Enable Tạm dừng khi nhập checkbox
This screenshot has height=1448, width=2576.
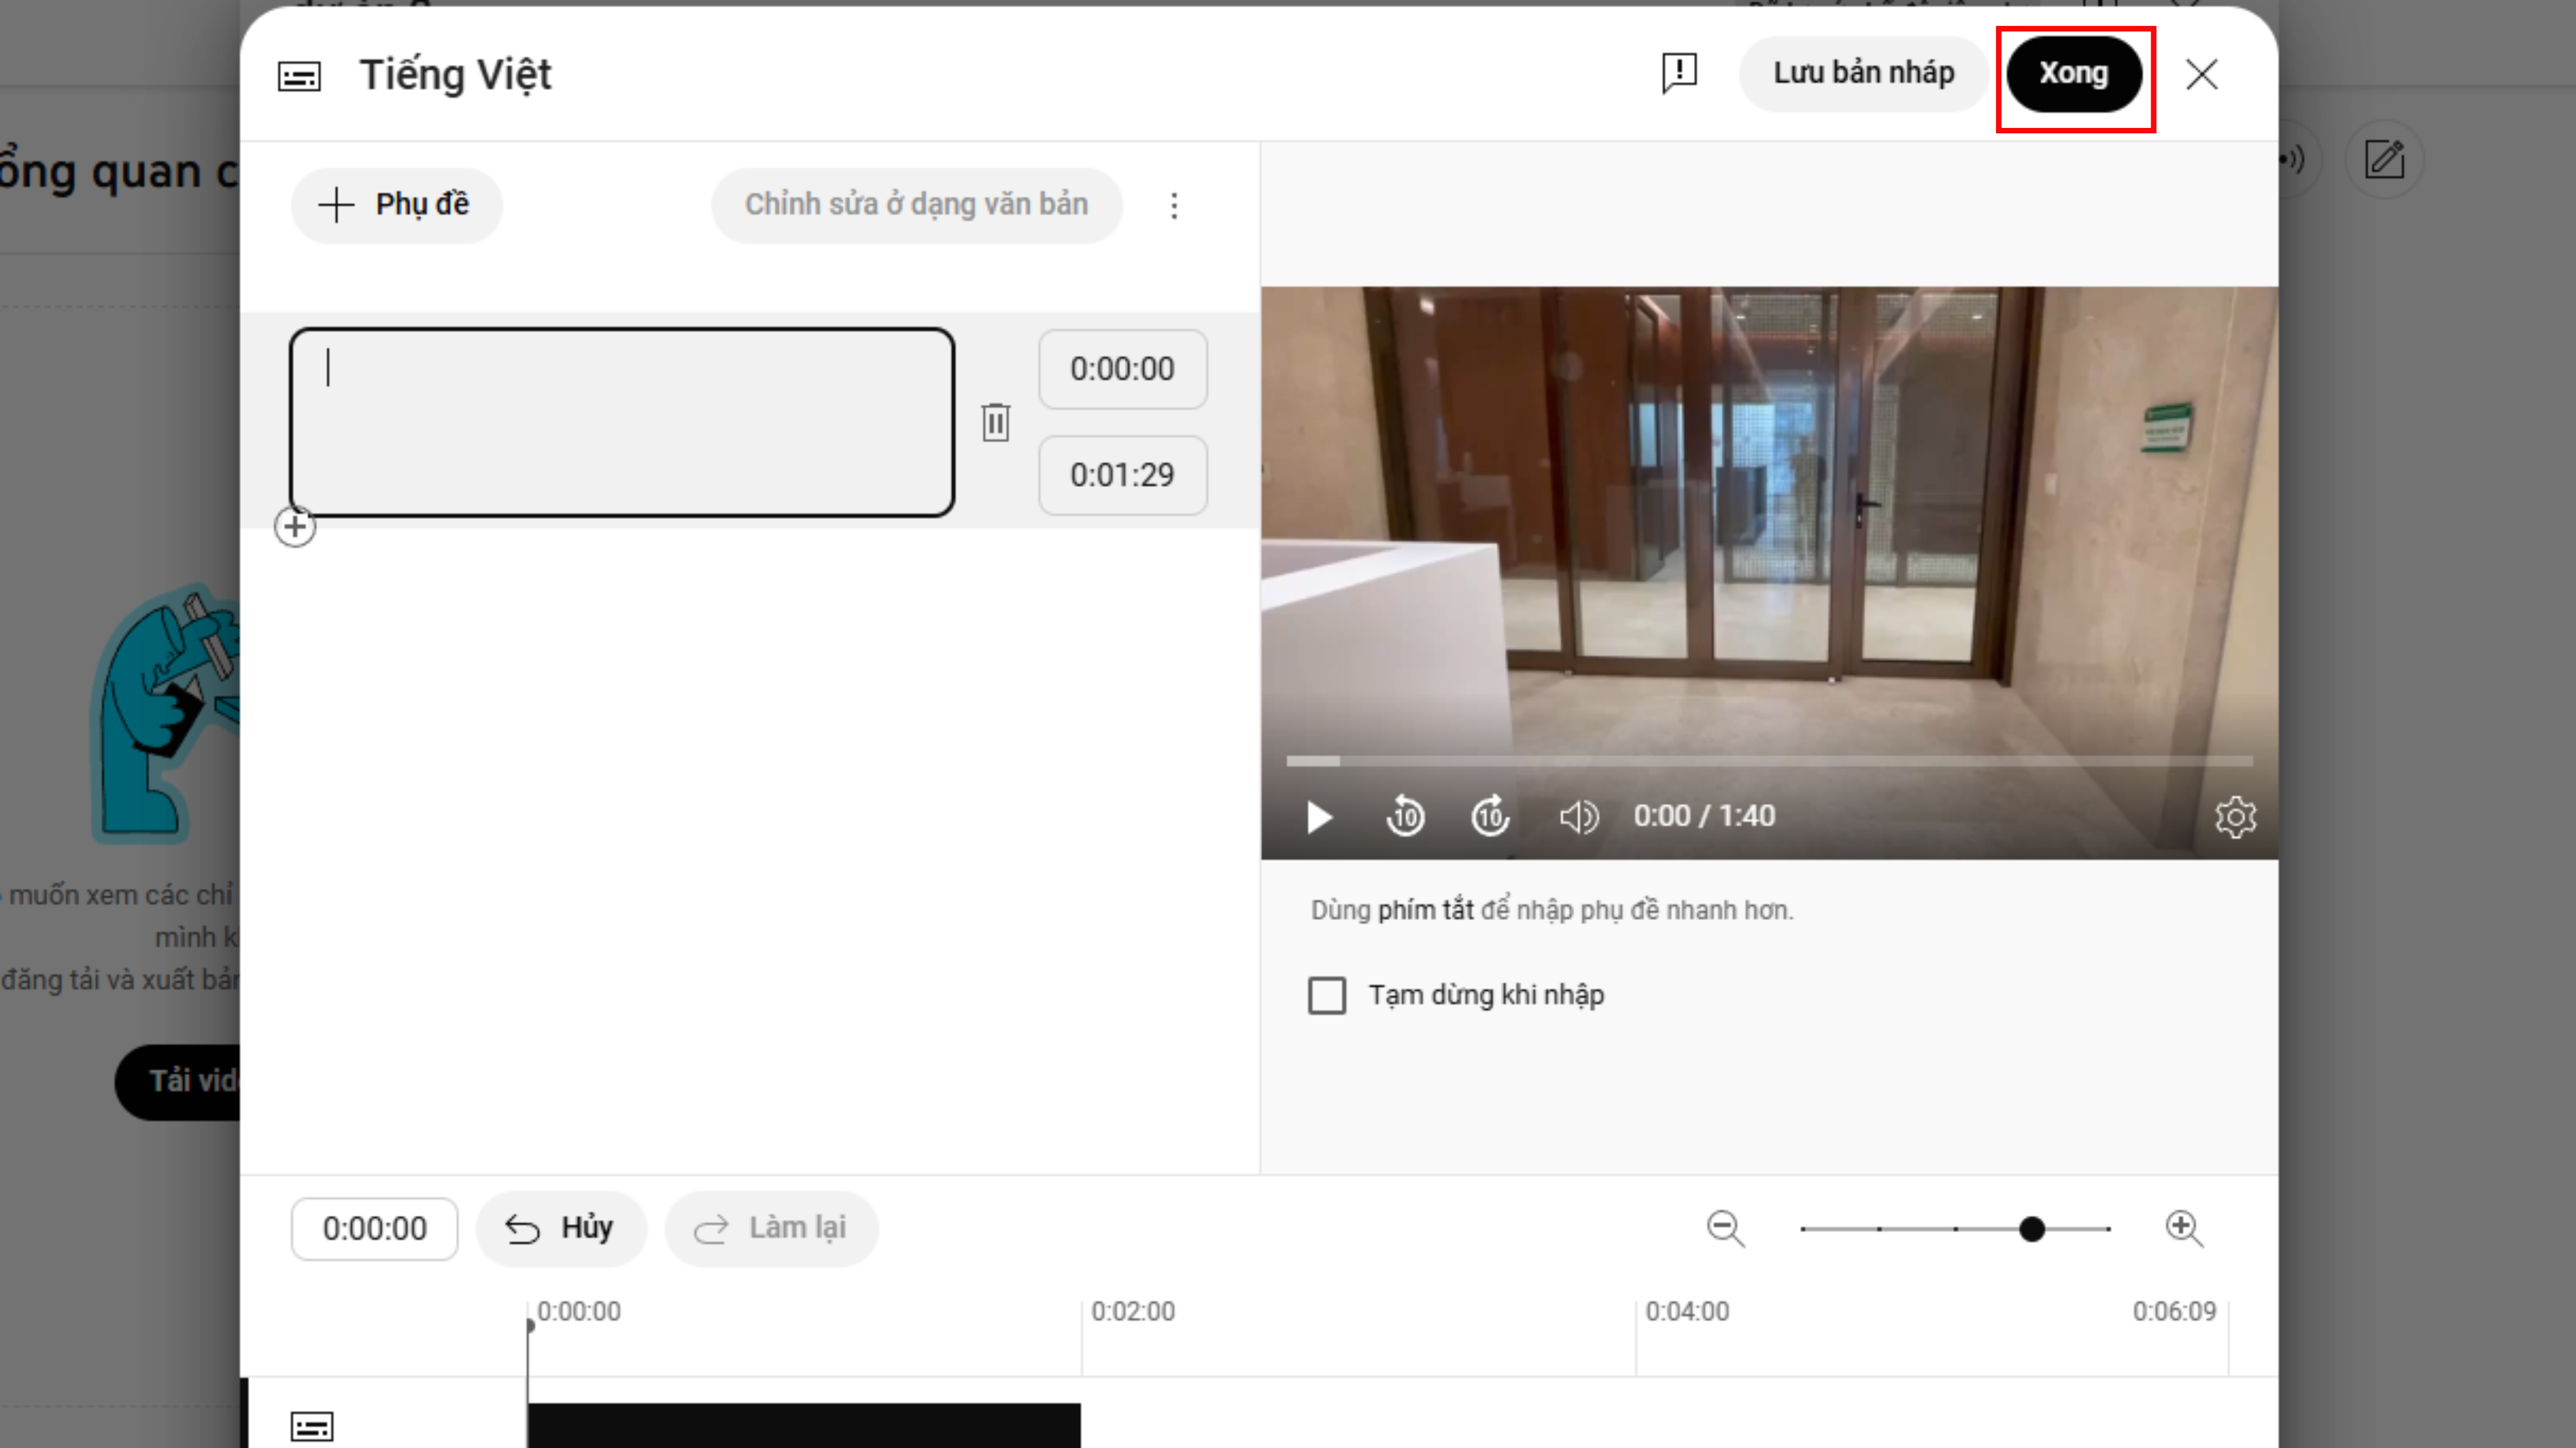coord(1327,996)
